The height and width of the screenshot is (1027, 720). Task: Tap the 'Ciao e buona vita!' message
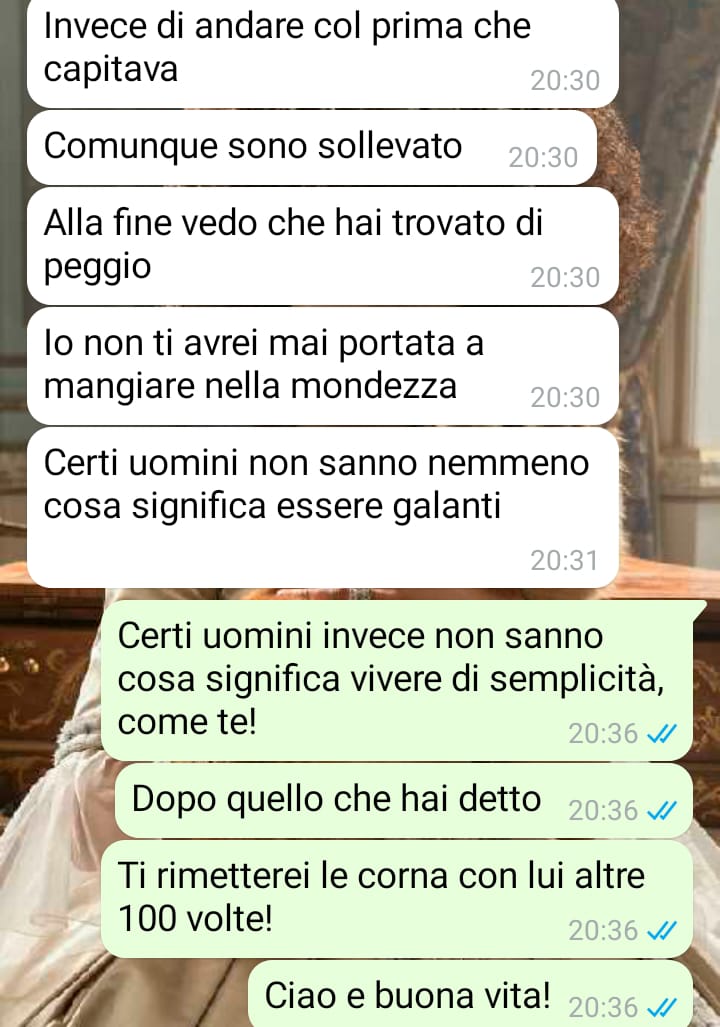click(470, 994)
